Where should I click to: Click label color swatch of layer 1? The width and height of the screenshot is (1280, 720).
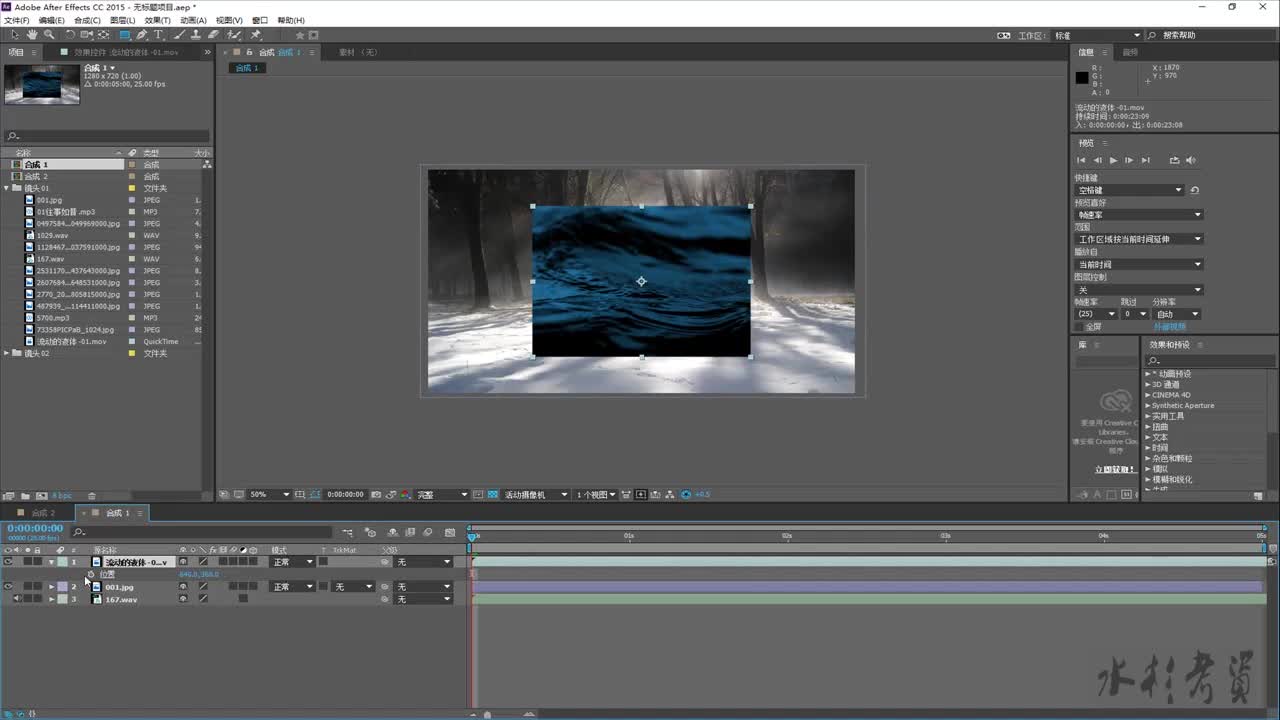[x=62, y=562]
